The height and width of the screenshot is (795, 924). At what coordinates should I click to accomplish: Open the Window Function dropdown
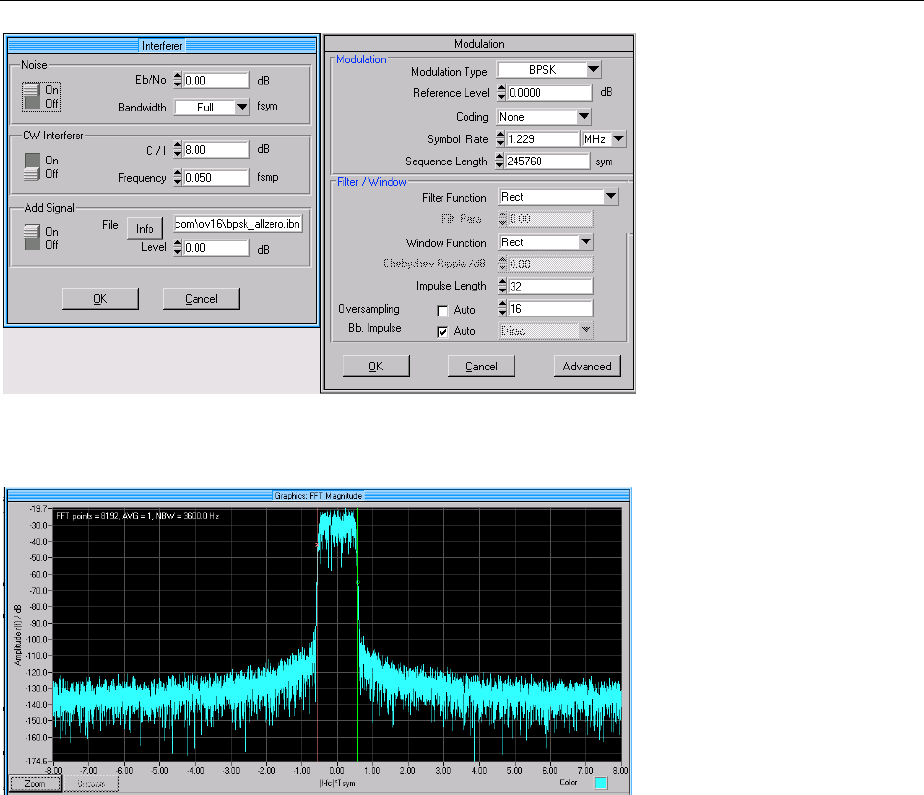584,243
